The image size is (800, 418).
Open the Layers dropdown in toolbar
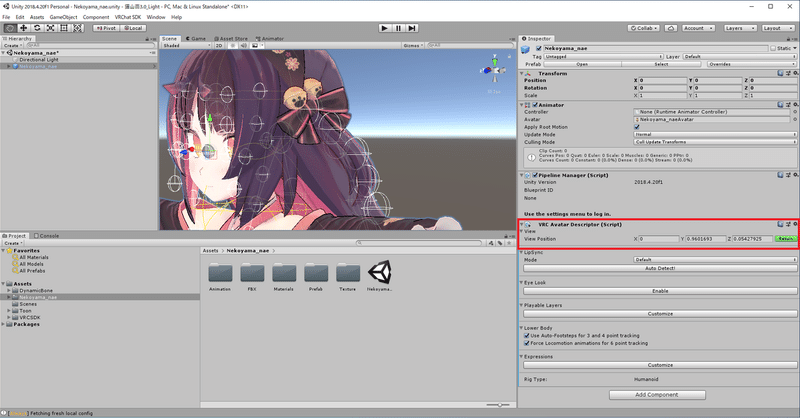(x=740, y=28)
